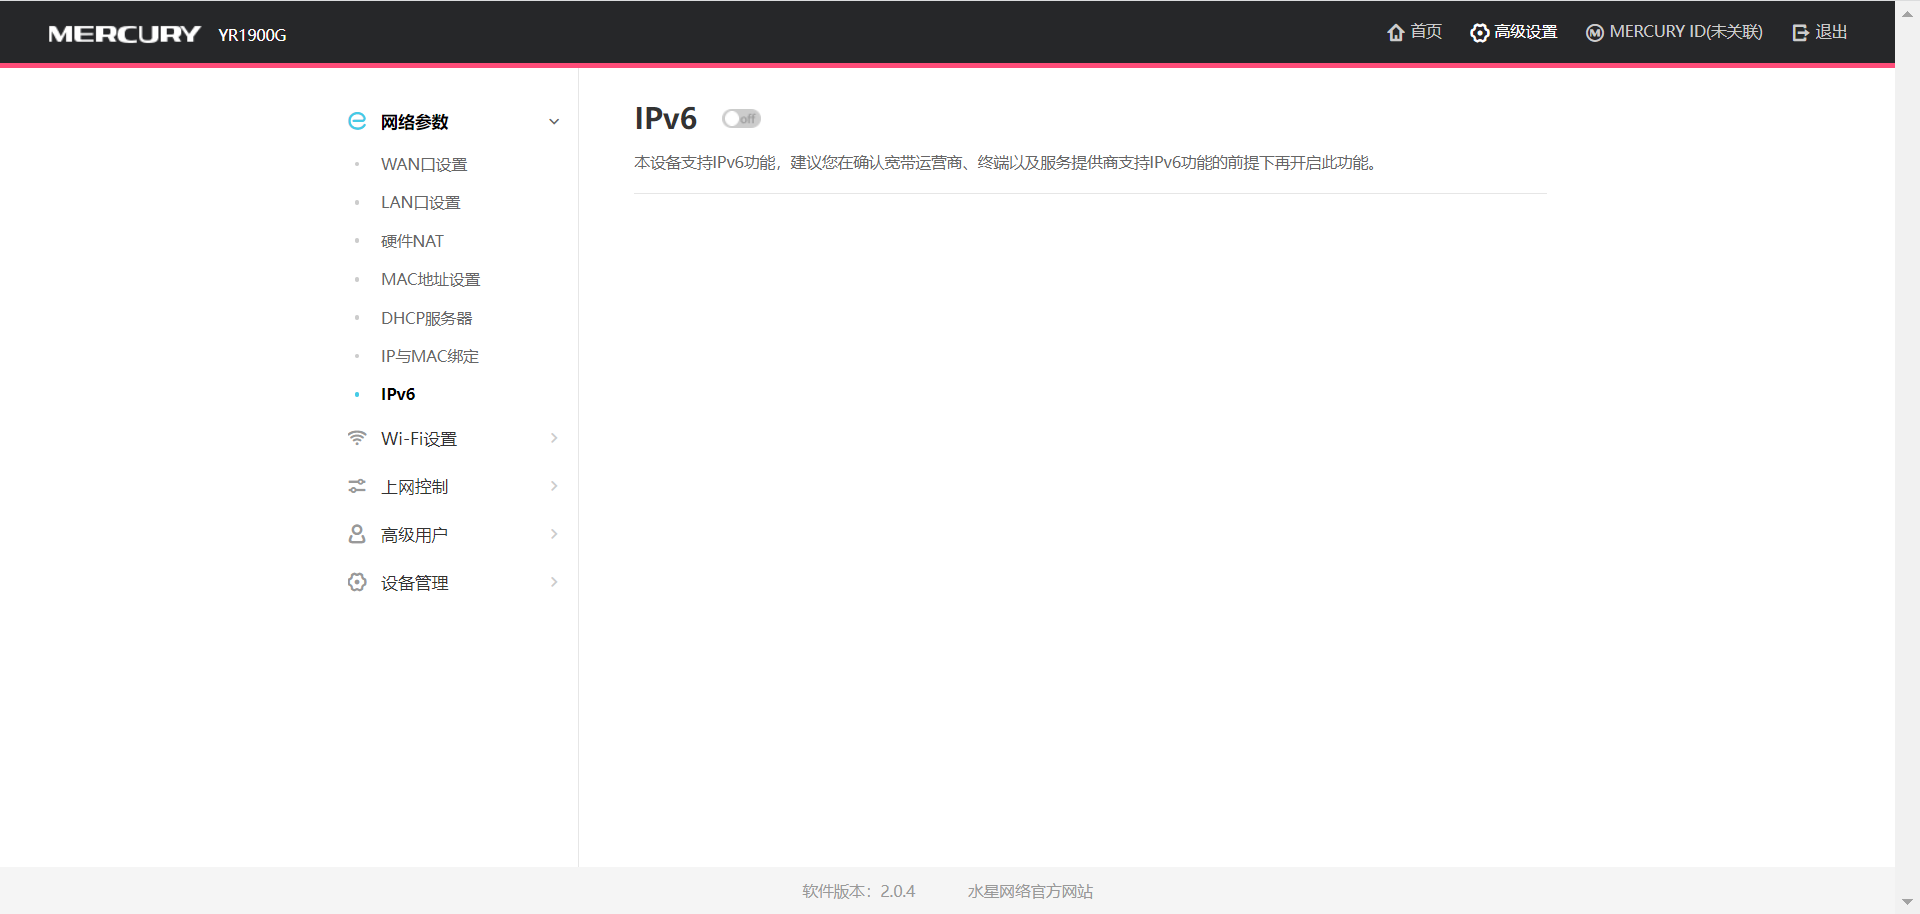1920x914 pixels.
Task: Open WAN口设置 settings page
Action: pos(423,163)
